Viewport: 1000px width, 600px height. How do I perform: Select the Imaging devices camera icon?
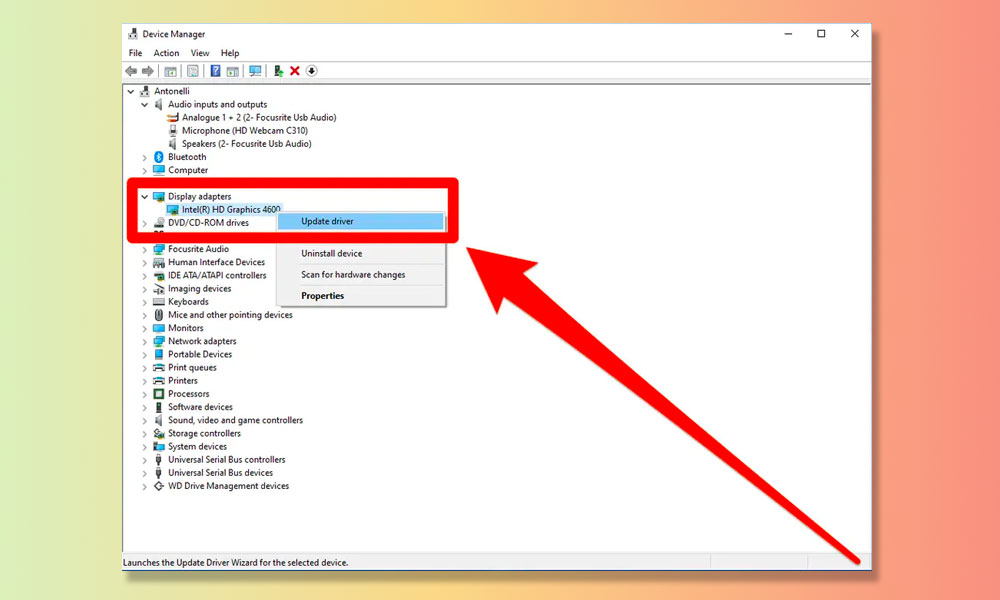159,289
